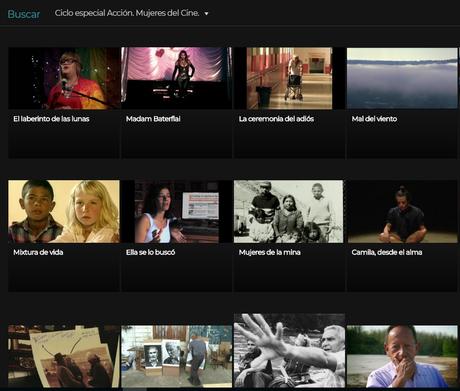
Task: Select the title Mal del viento
Action: click(374, 119)
